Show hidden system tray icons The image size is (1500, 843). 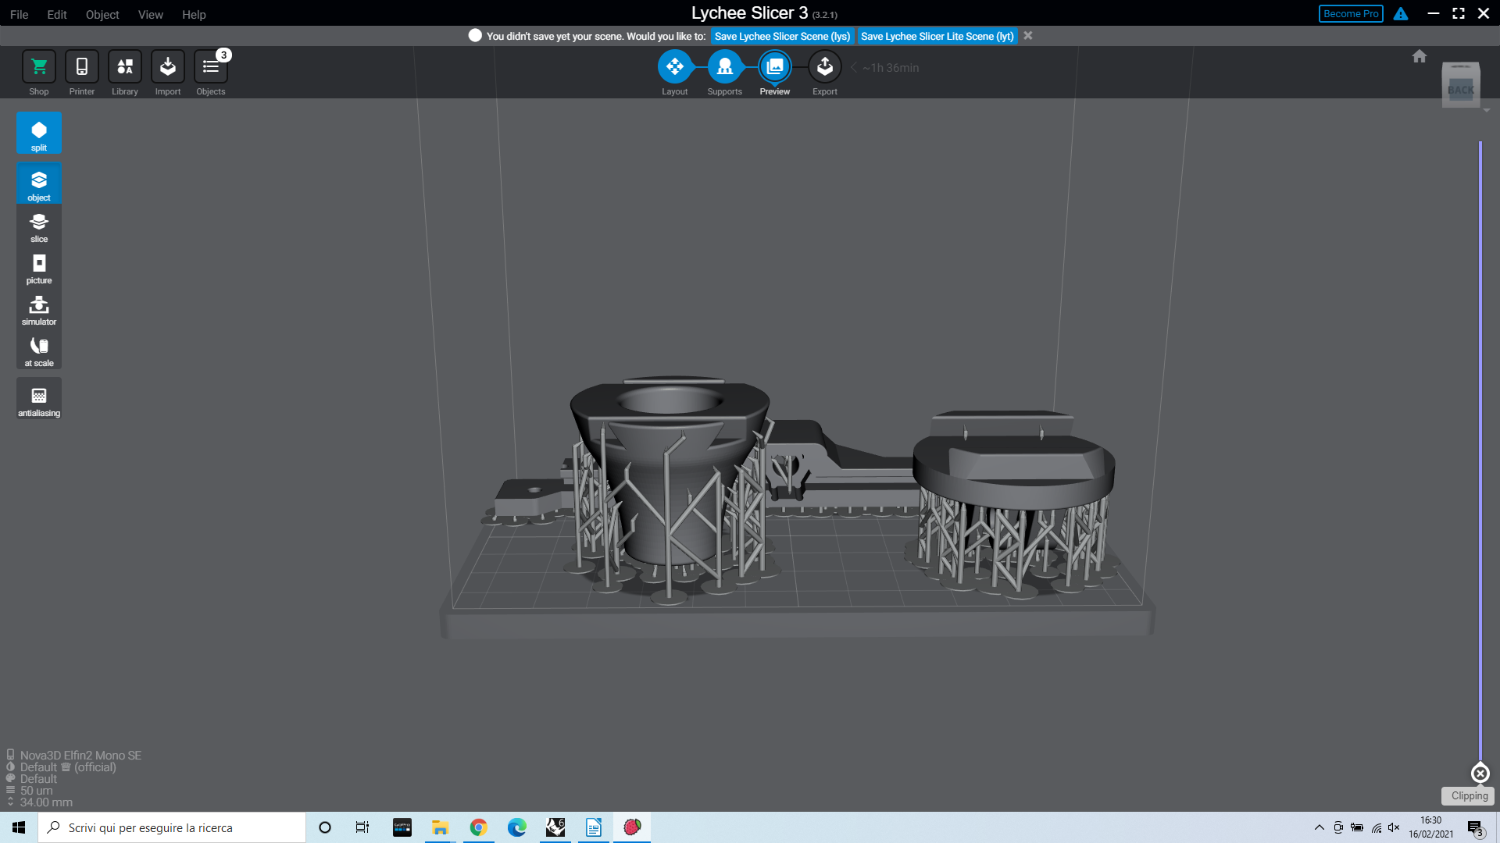point(1319,828)
